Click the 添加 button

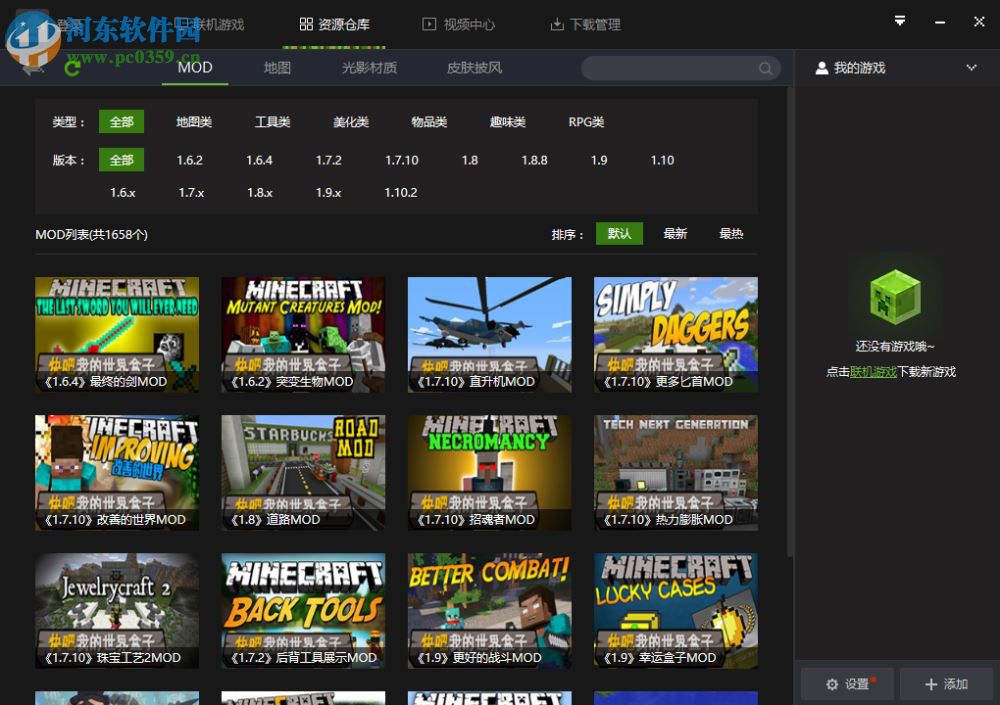[946, 684]
